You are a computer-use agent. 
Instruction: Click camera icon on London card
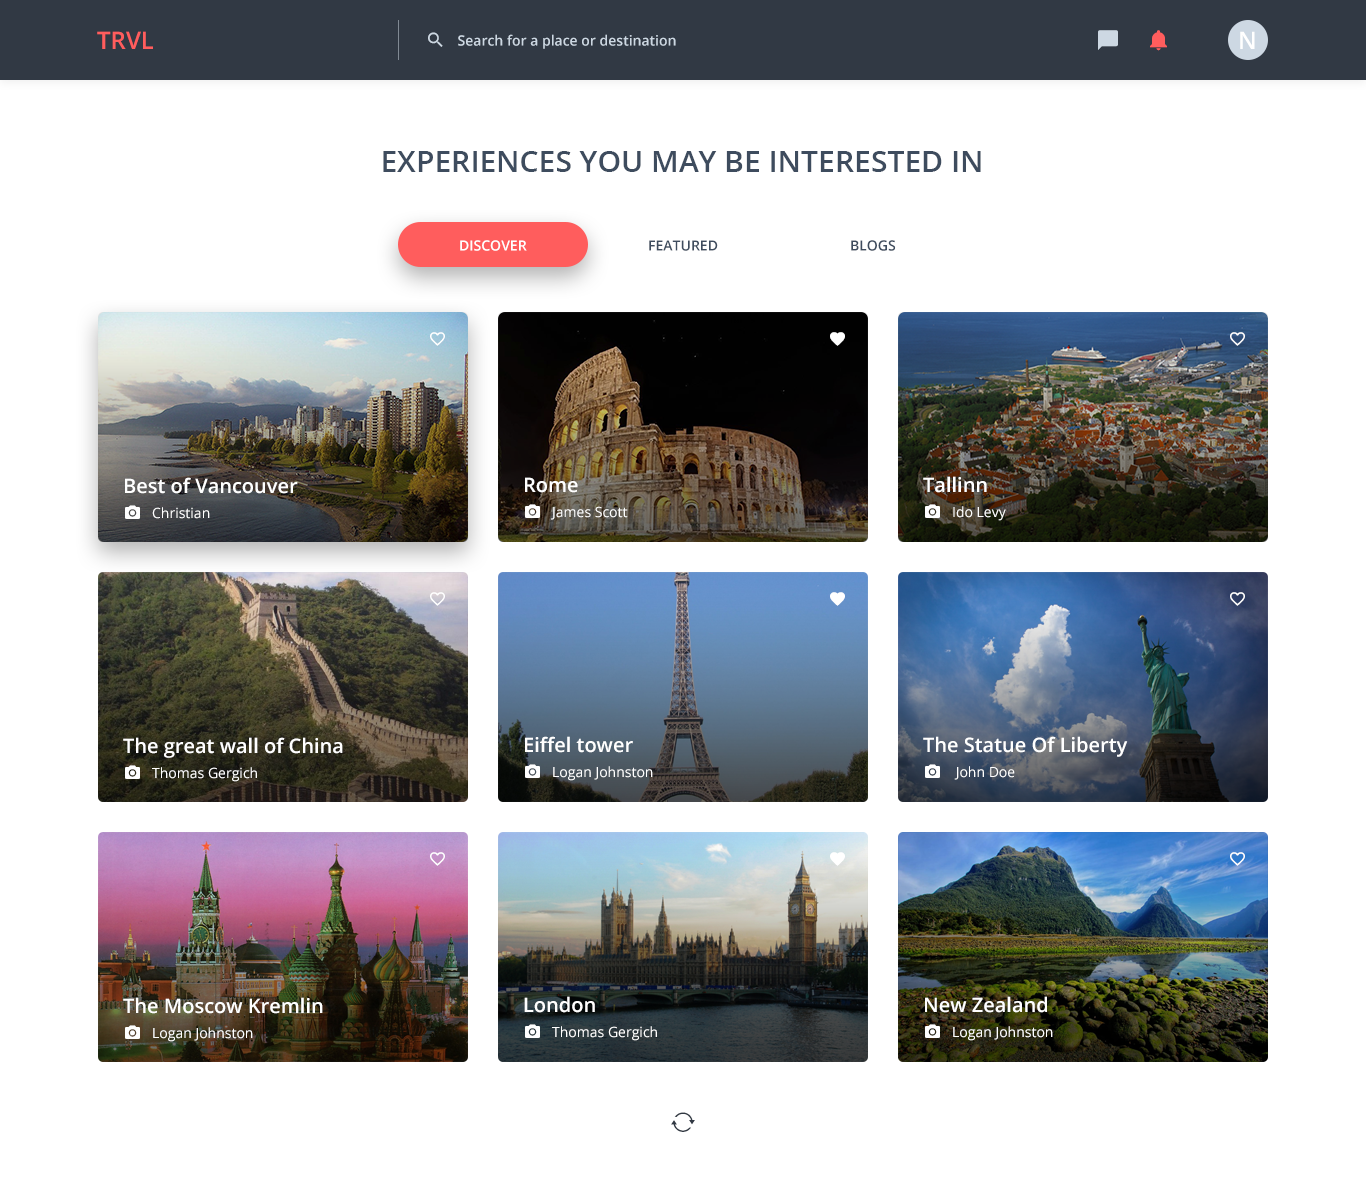coord(532,1032)
